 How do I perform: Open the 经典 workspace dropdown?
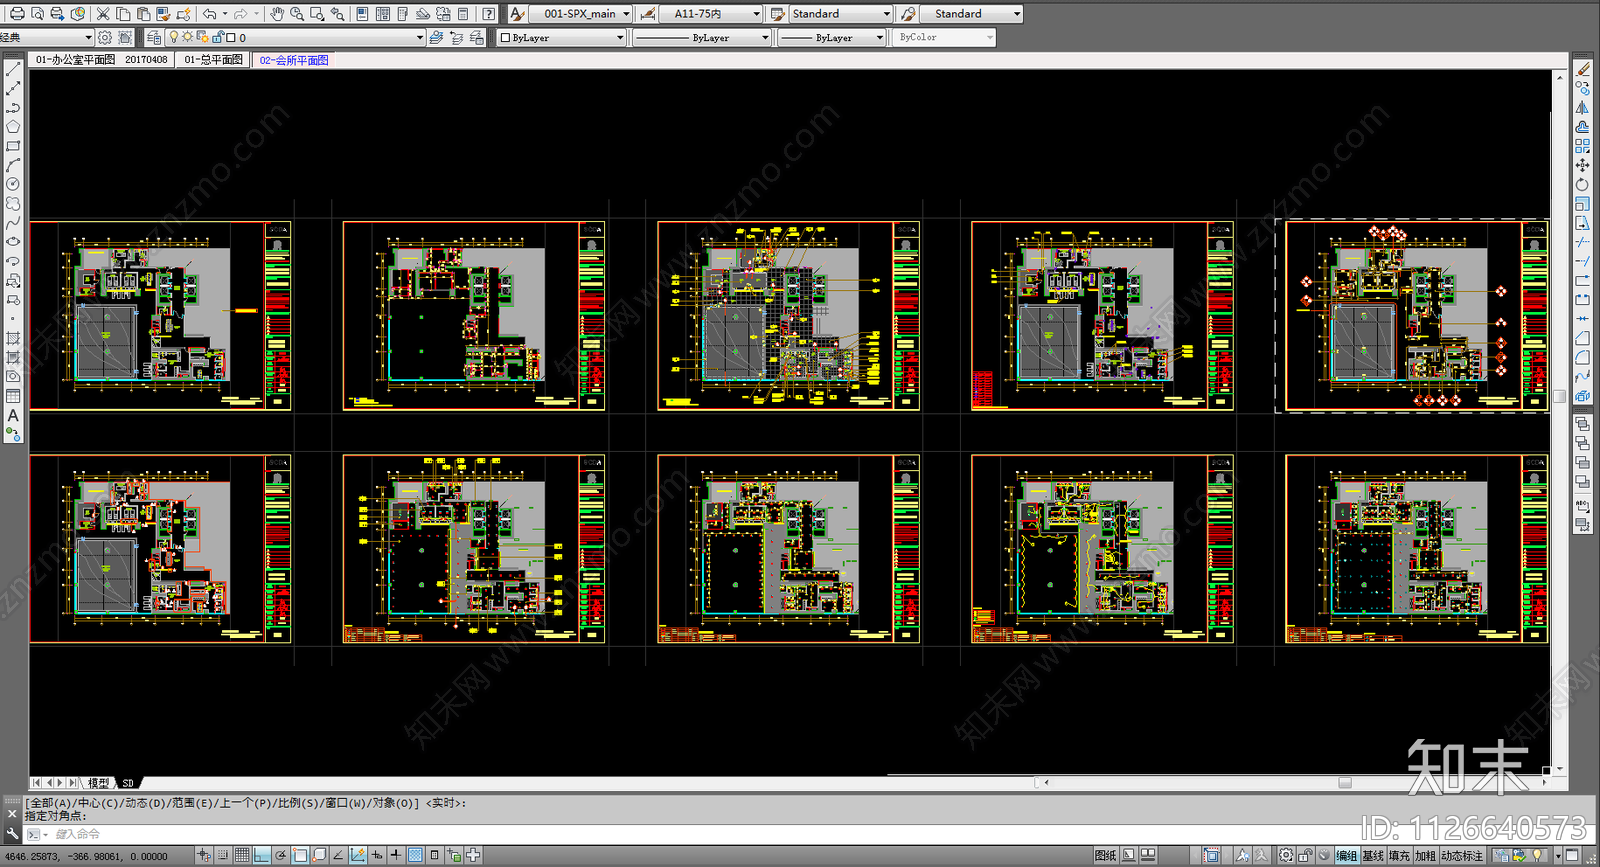(x=46, y=38)
